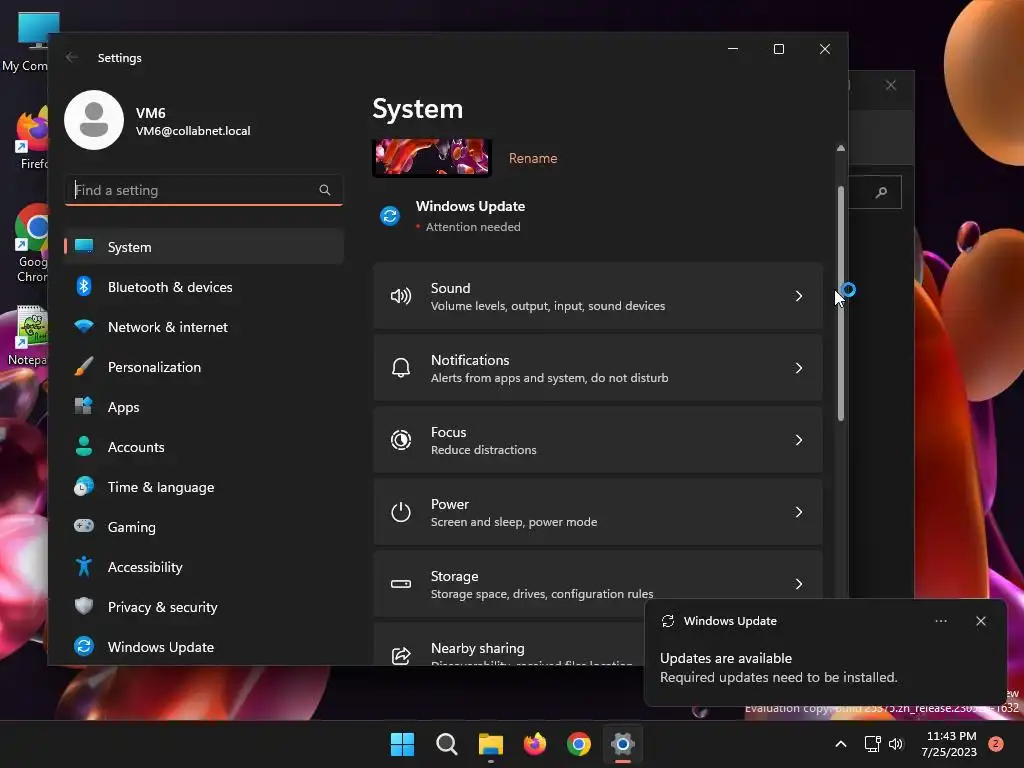The height and width of the screenshot is (768, 1024).
Task: Close the background window
Action: pyautogui.click(x=891, y=85)
